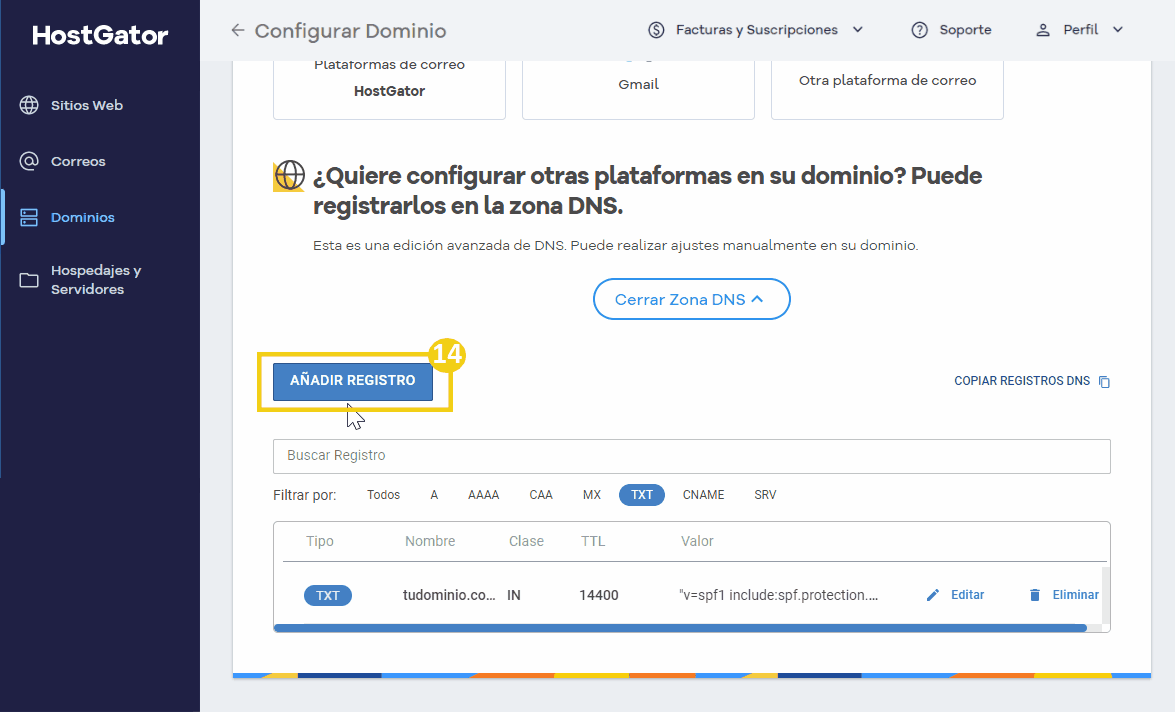Filter records by MX type
The image size is (1175, 712).
click(592, 495)
